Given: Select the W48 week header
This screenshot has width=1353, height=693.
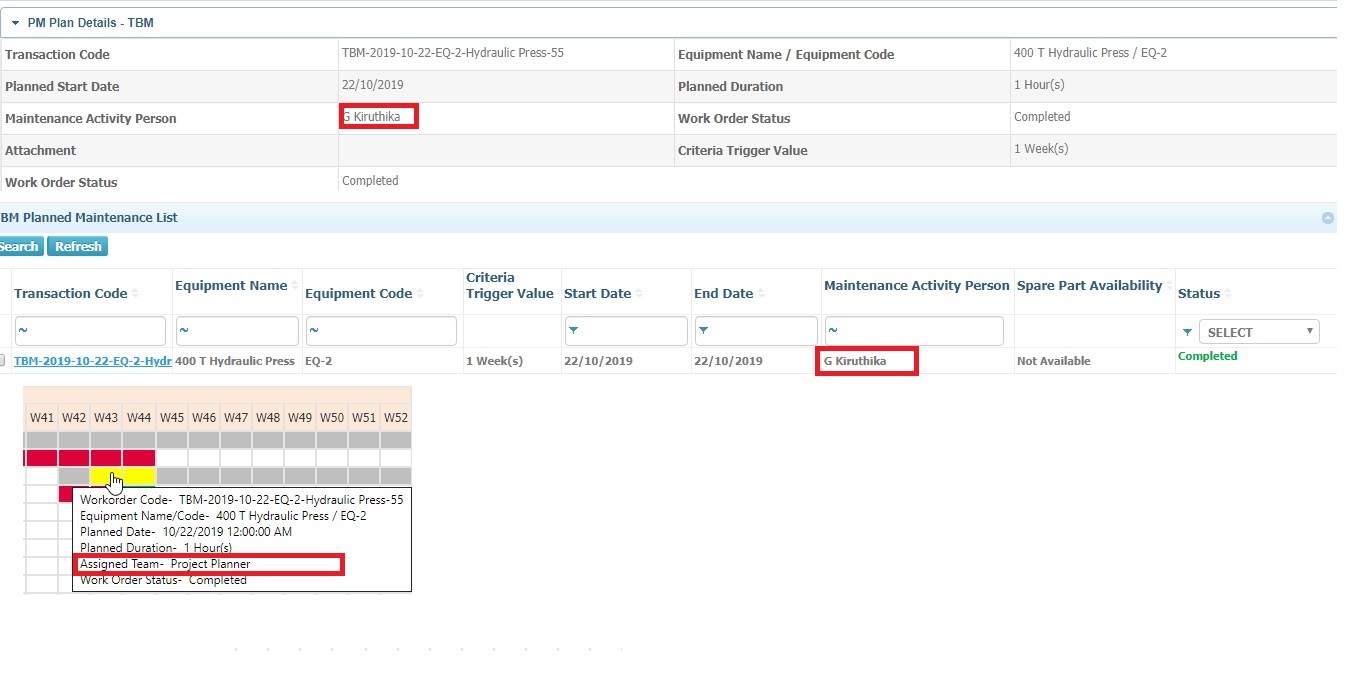Looking at the screenshot, I should [x=268, y=417].
